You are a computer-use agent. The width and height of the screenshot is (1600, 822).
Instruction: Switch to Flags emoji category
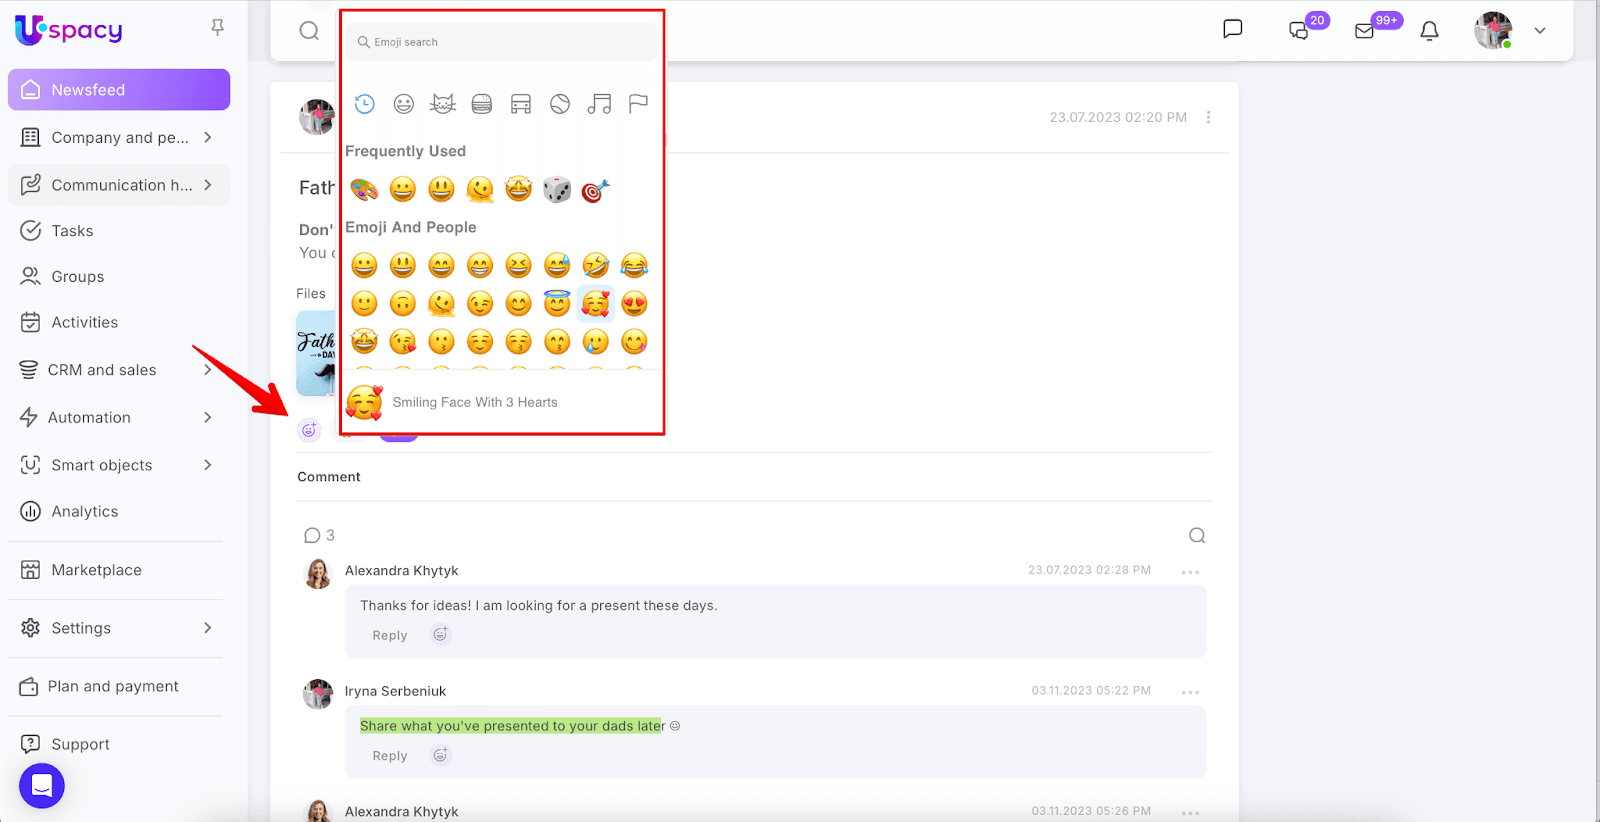[638, 104]
